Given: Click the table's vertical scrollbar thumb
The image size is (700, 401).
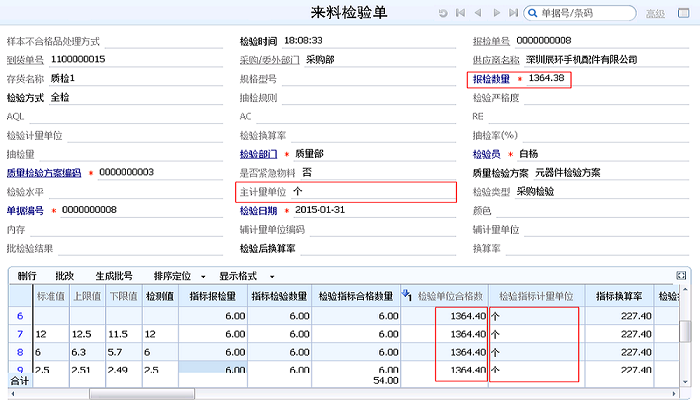Looking at the screenshot, I should pyautogui.click(x=685, y=331).
